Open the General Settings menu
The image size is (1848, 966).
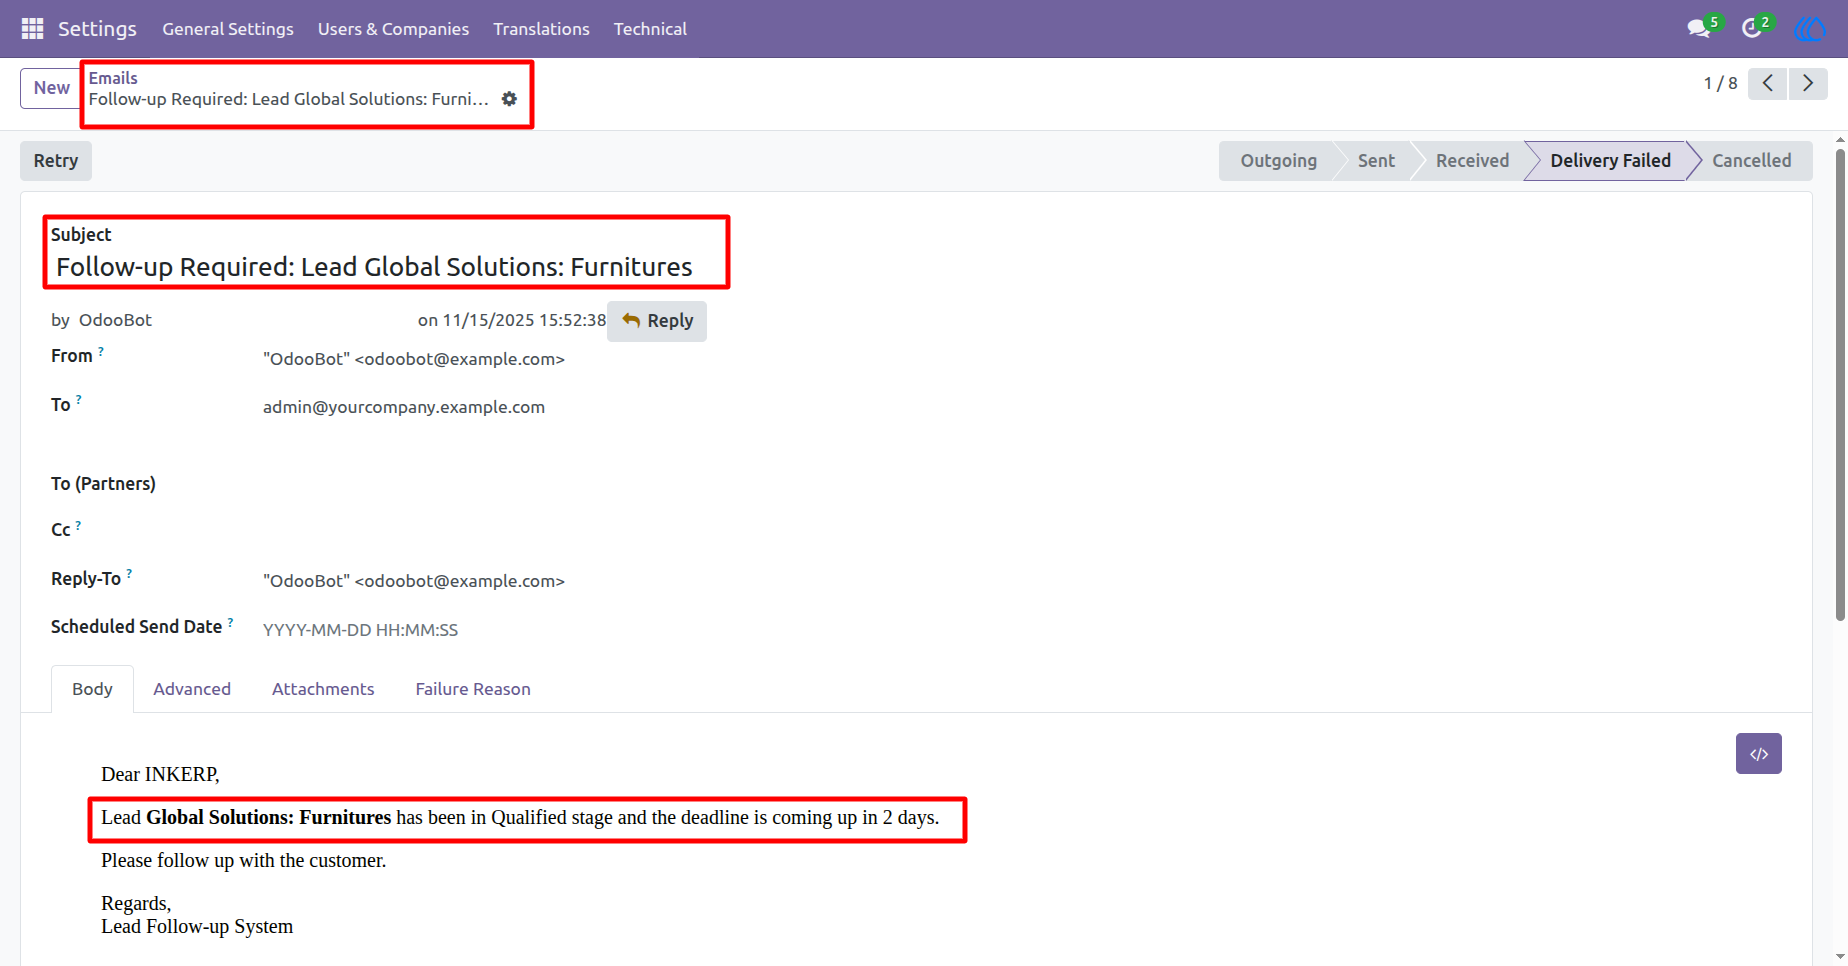(228, 29)
